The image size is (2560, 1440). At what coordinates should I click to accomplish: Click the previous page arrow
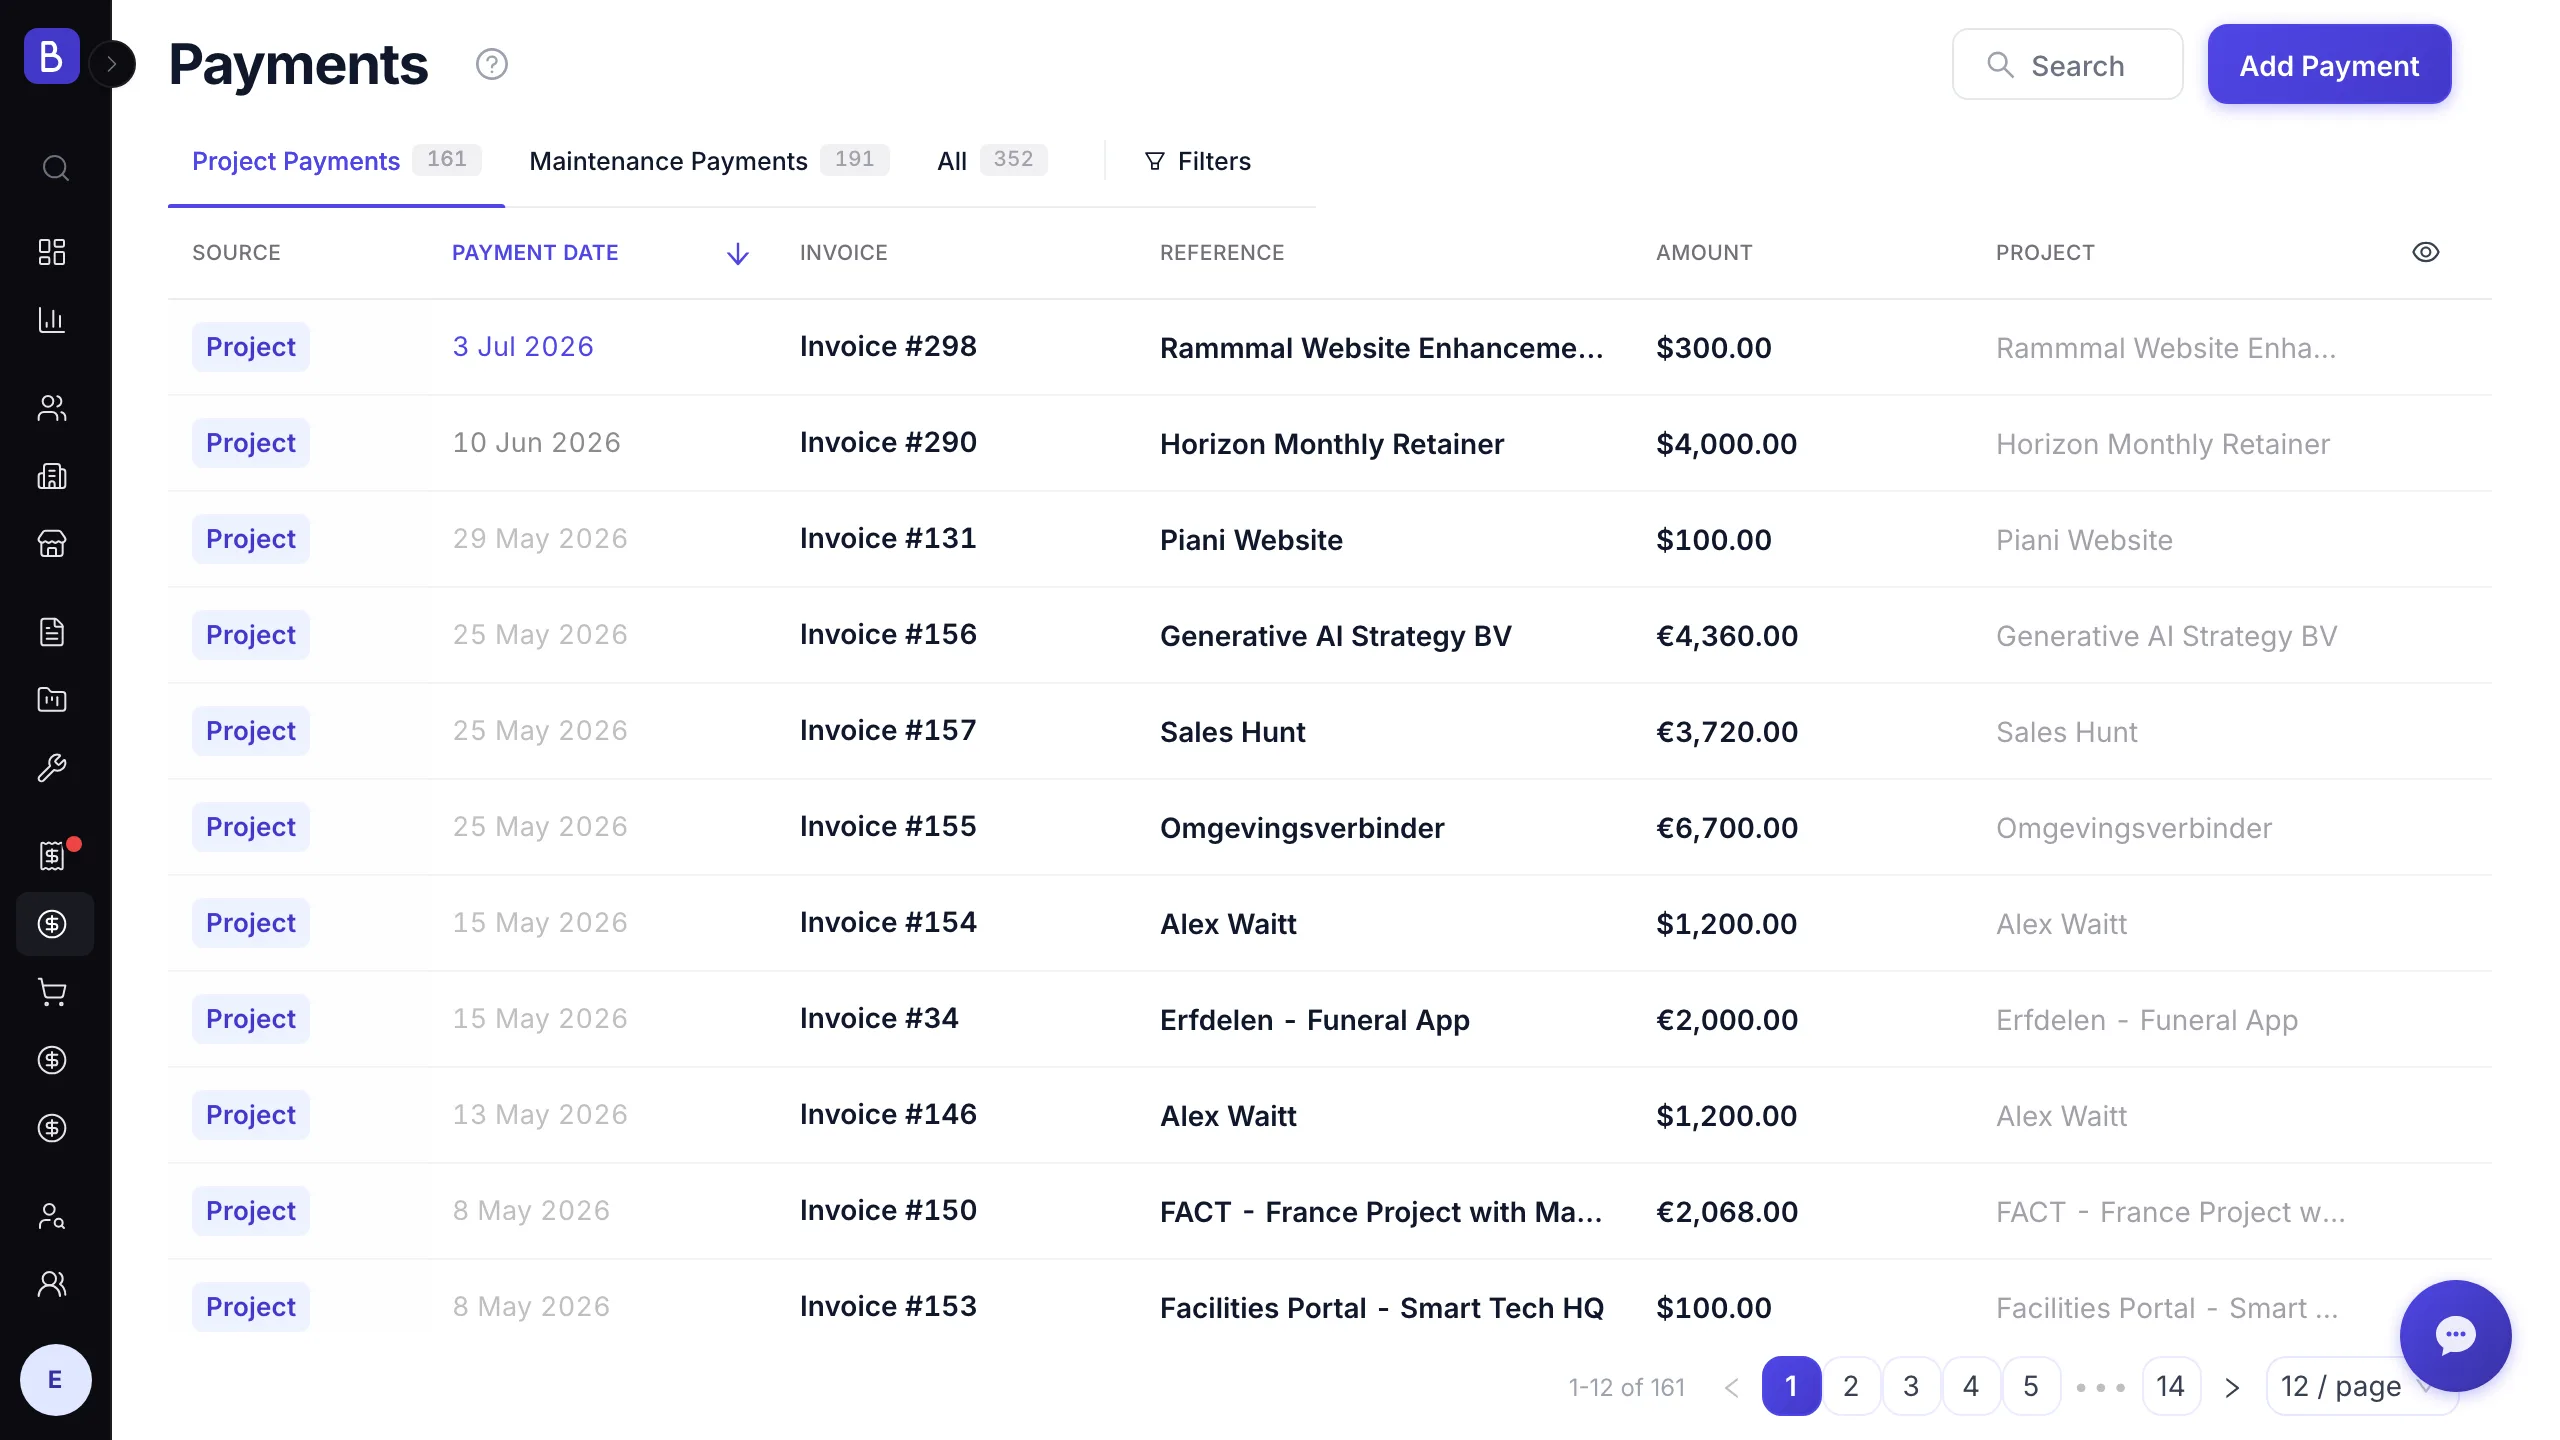pyautogui.click(x=1732, y=1387)
